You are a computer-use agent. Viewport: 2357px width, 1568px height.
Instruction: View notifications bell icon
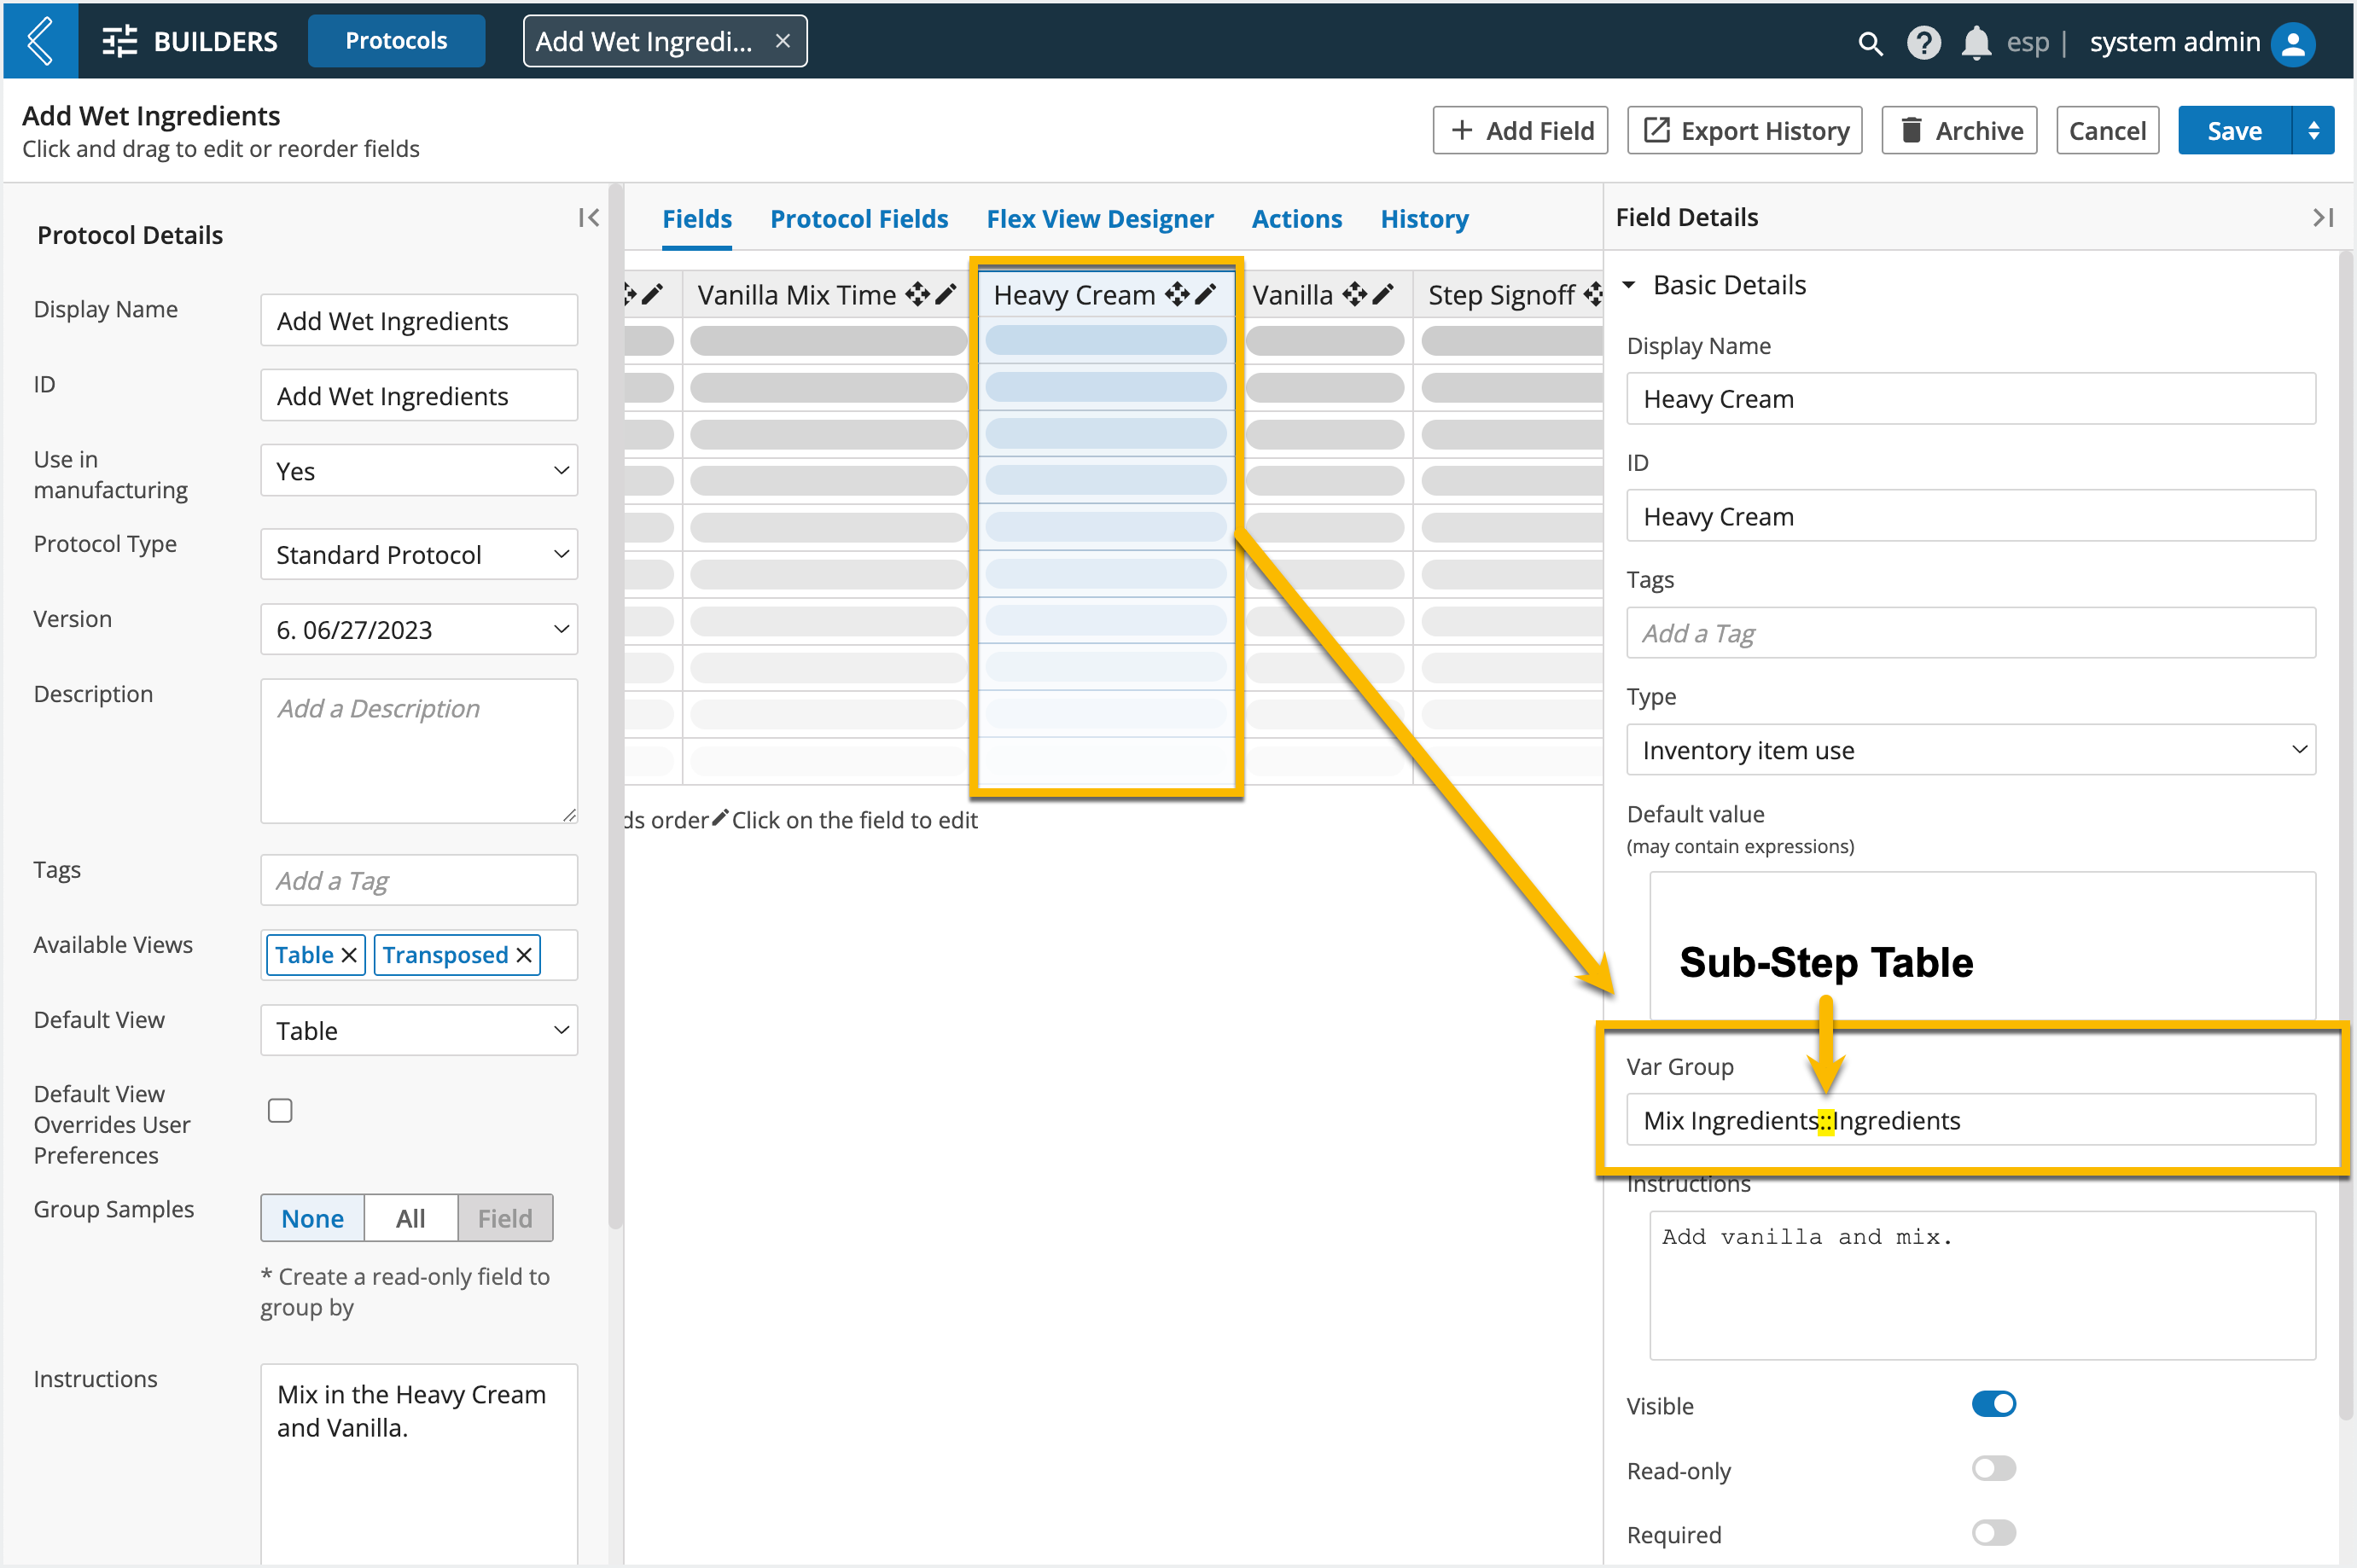point(1975,42)
